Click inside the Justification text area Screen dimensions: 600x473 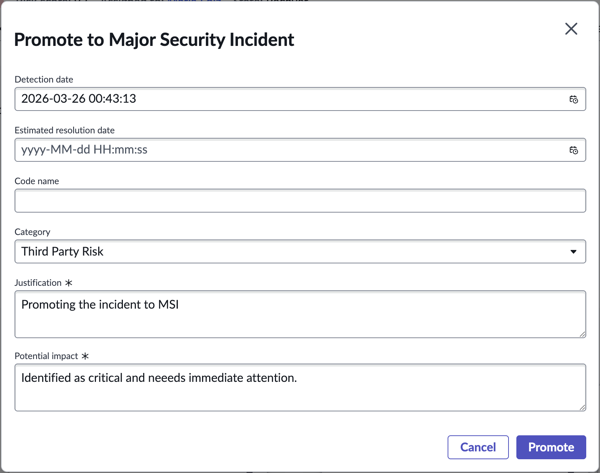(300, 314)
